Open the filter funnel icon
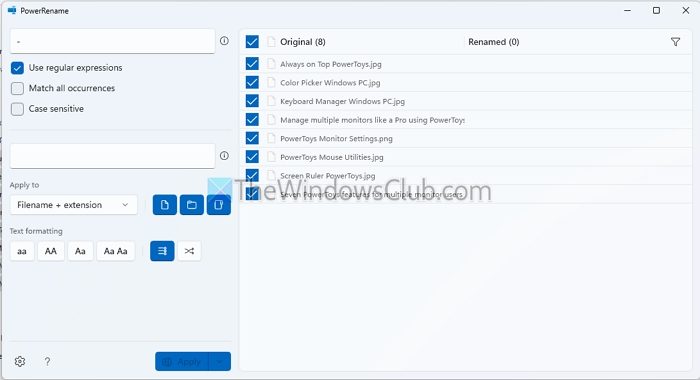The width and height of the screenshot is (700, 380). (675, 42)
